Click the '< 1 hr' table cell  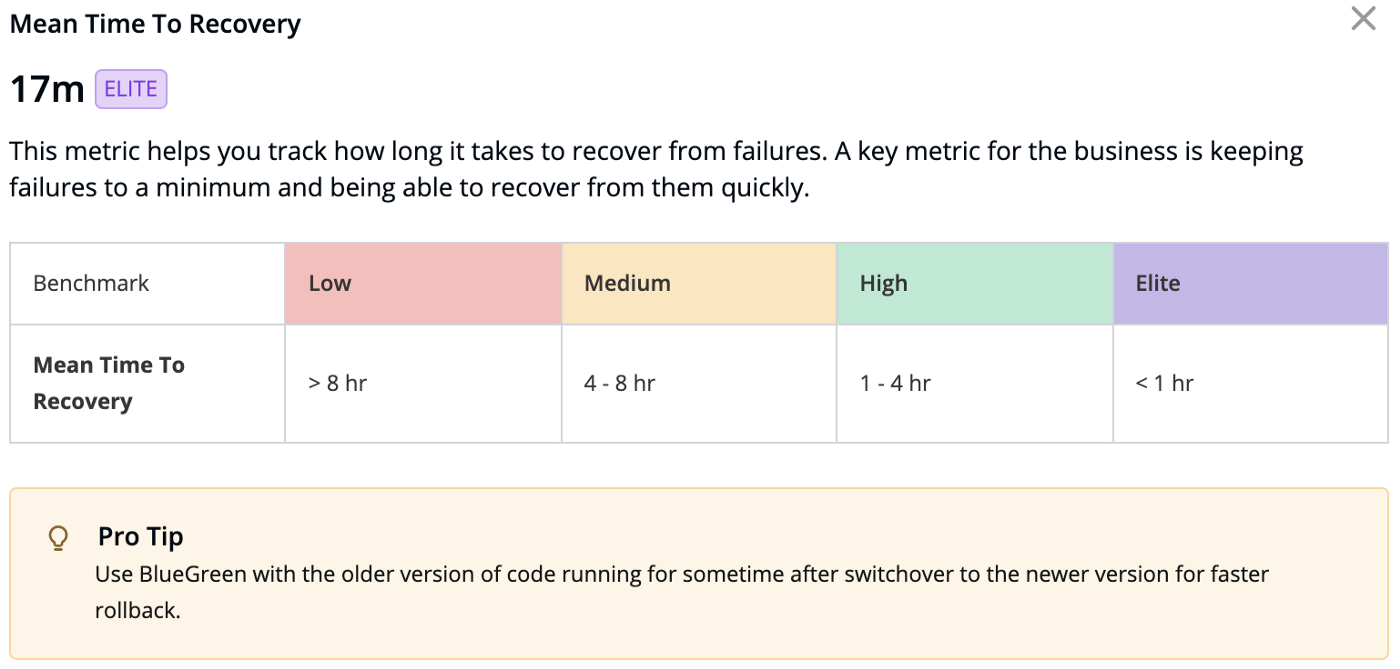point(1165,383)
